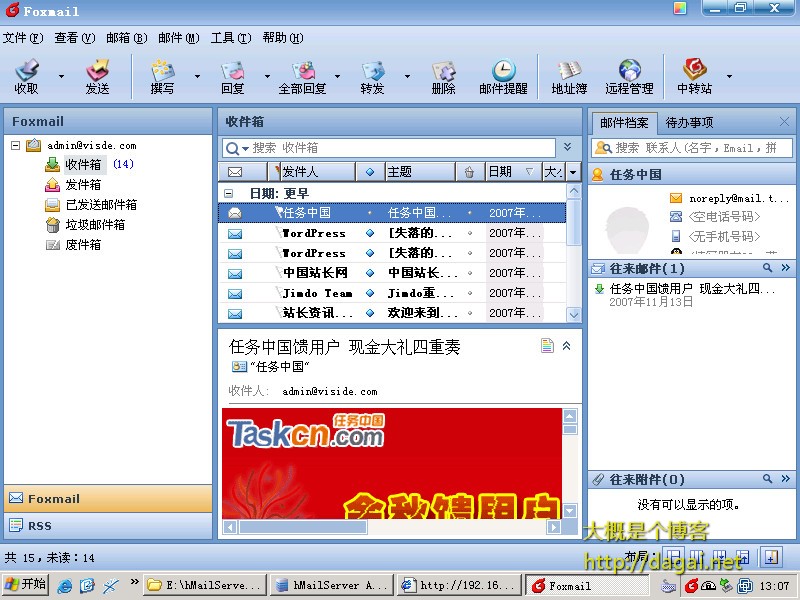Screen dimensions: 800x600
Task: Sort by 日期 column header
Action: tap(512, 172)
